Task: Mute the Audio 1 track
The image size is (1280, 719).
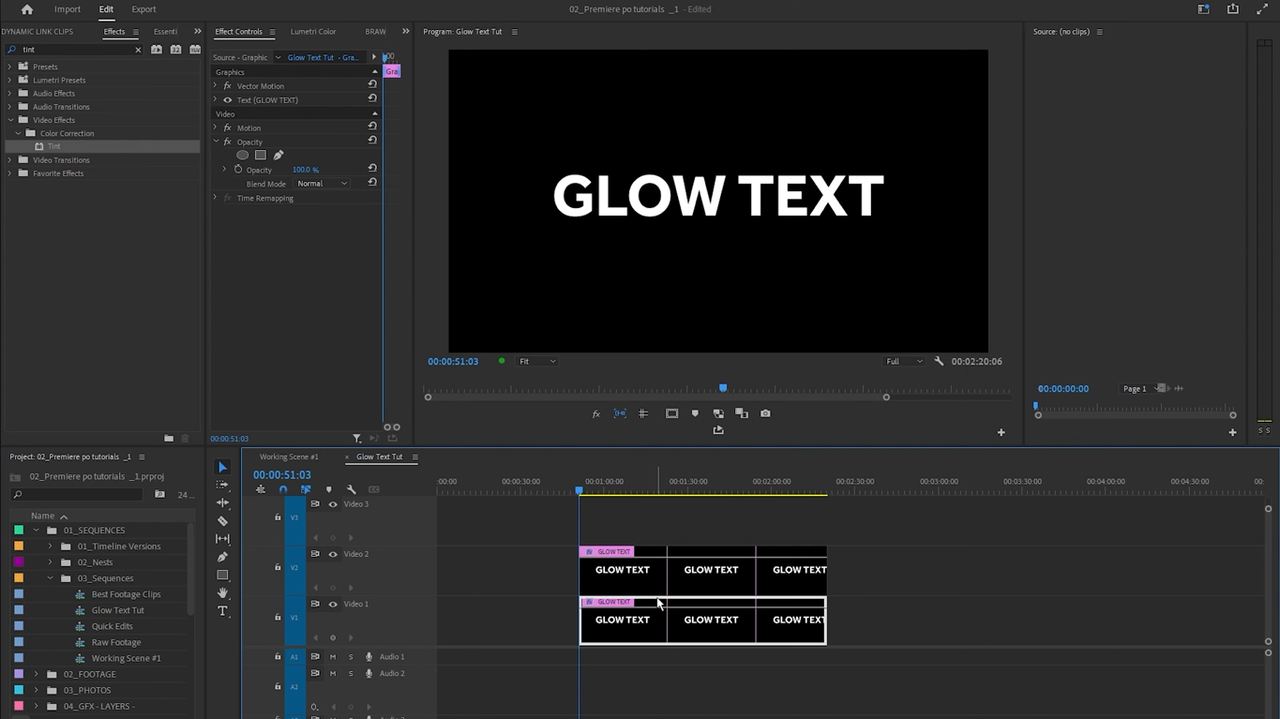Action: tap(333, 657)
